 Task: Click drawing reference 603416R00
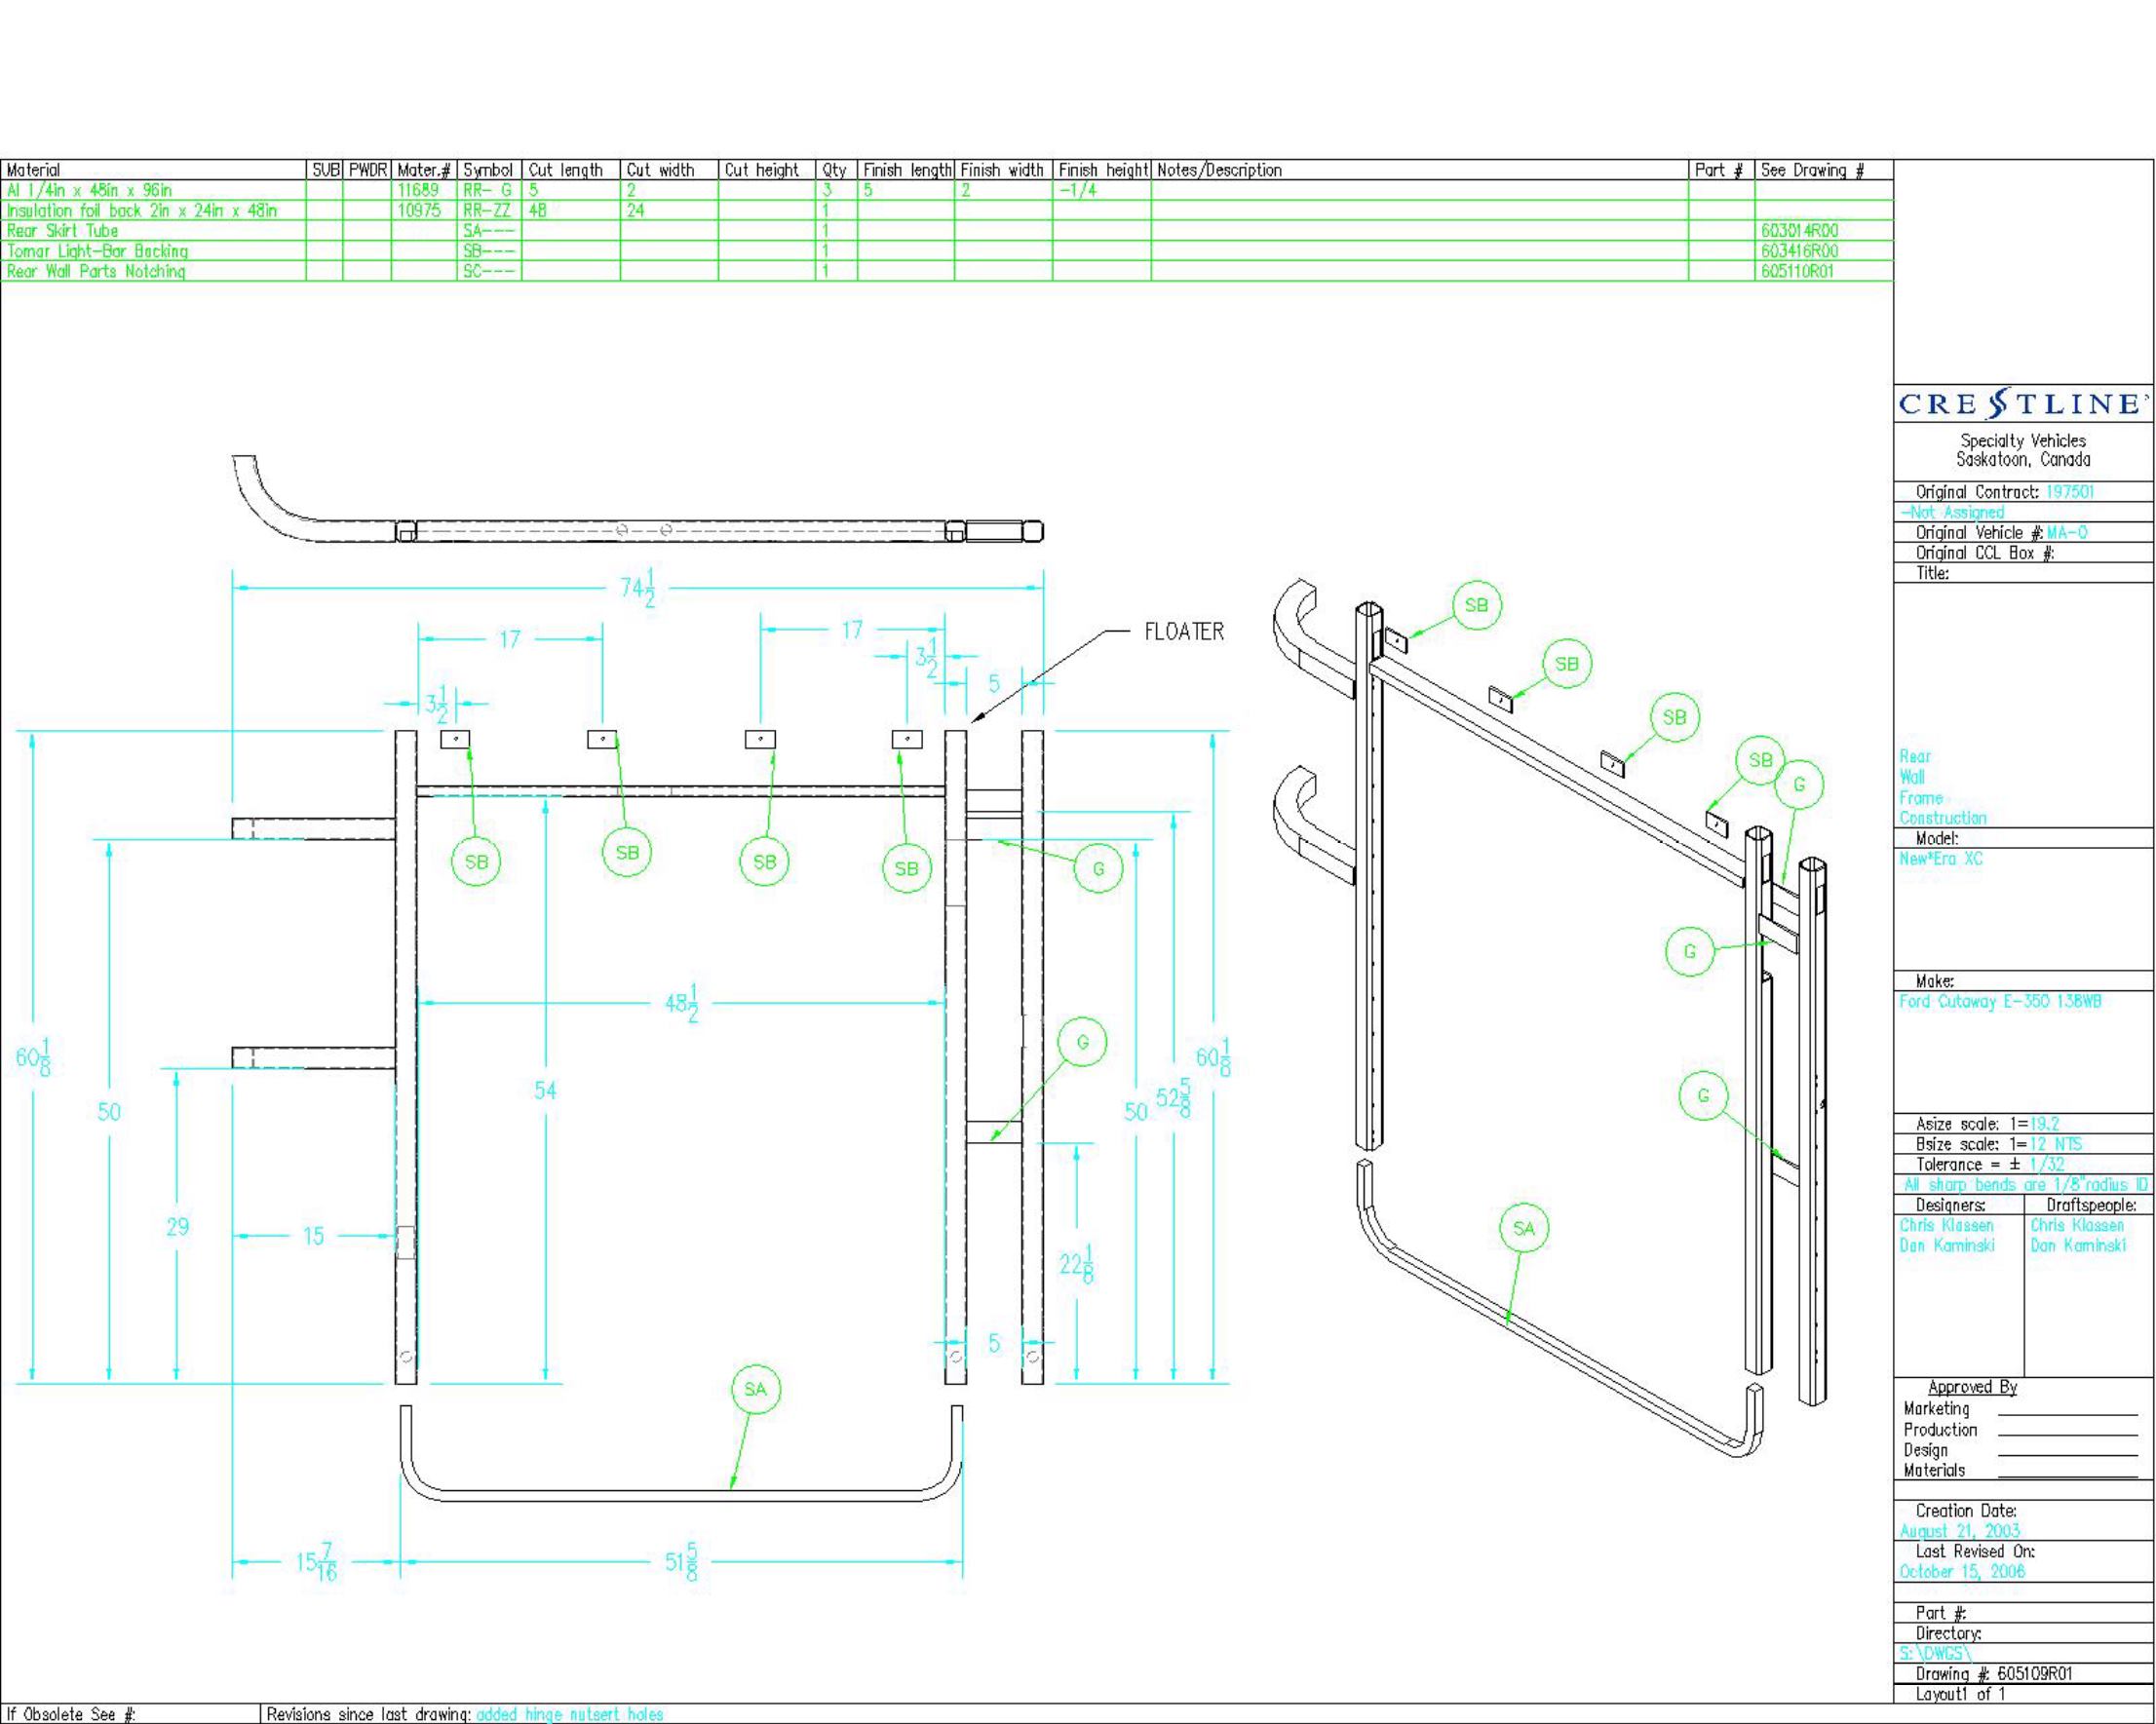[x=1799, y=251]
